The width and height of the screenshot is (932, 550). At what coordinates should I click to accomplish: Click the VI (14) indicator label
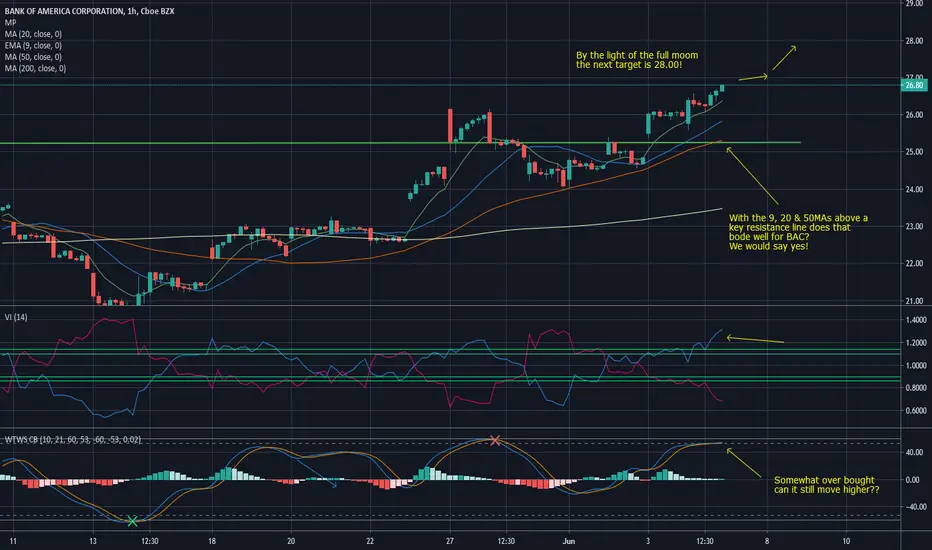(16, 318)
